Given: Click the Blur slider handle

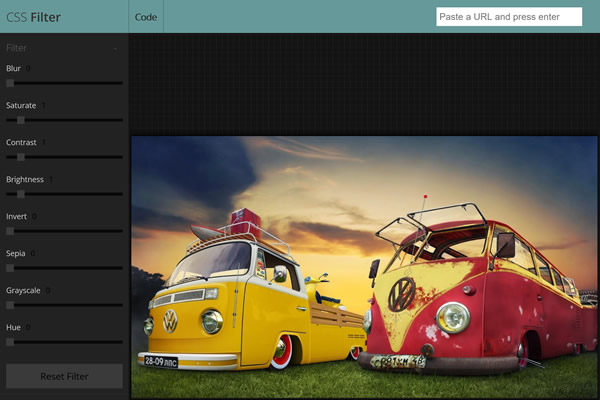Looking at the screenshot, I should coord(10,83).
